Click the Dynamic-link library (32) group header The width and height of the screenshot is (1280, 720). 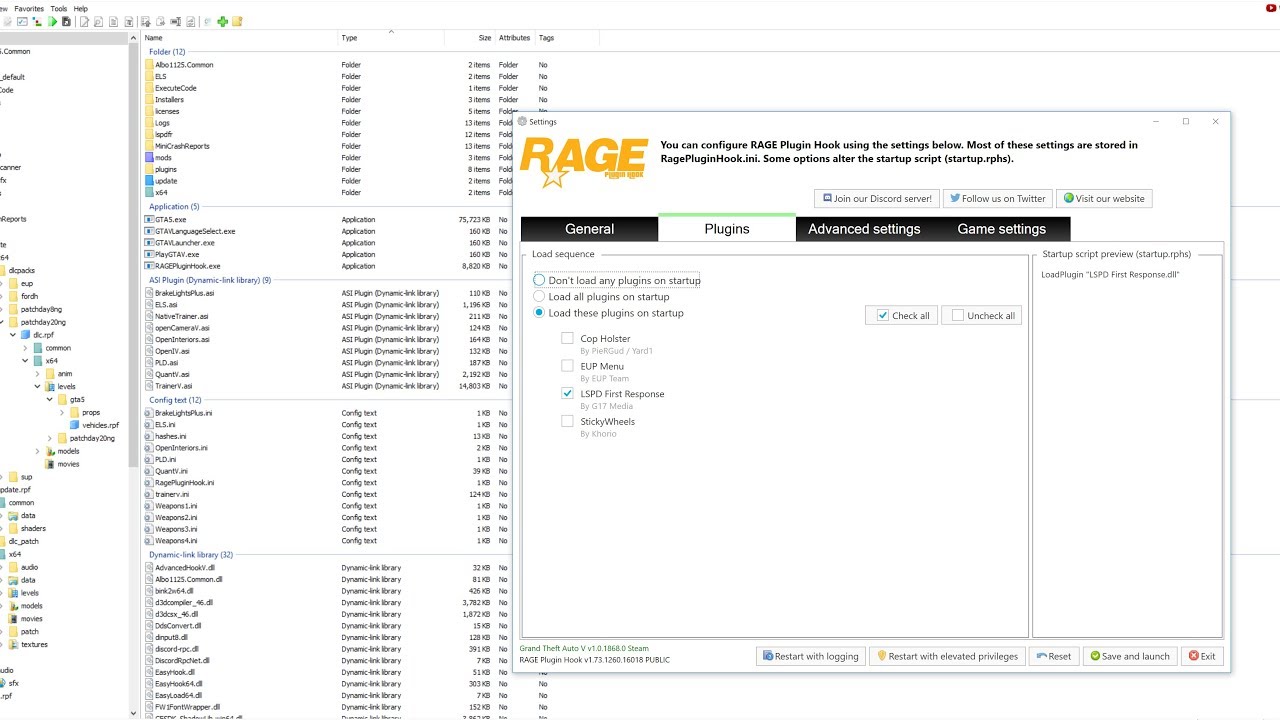tap(191, 555)
